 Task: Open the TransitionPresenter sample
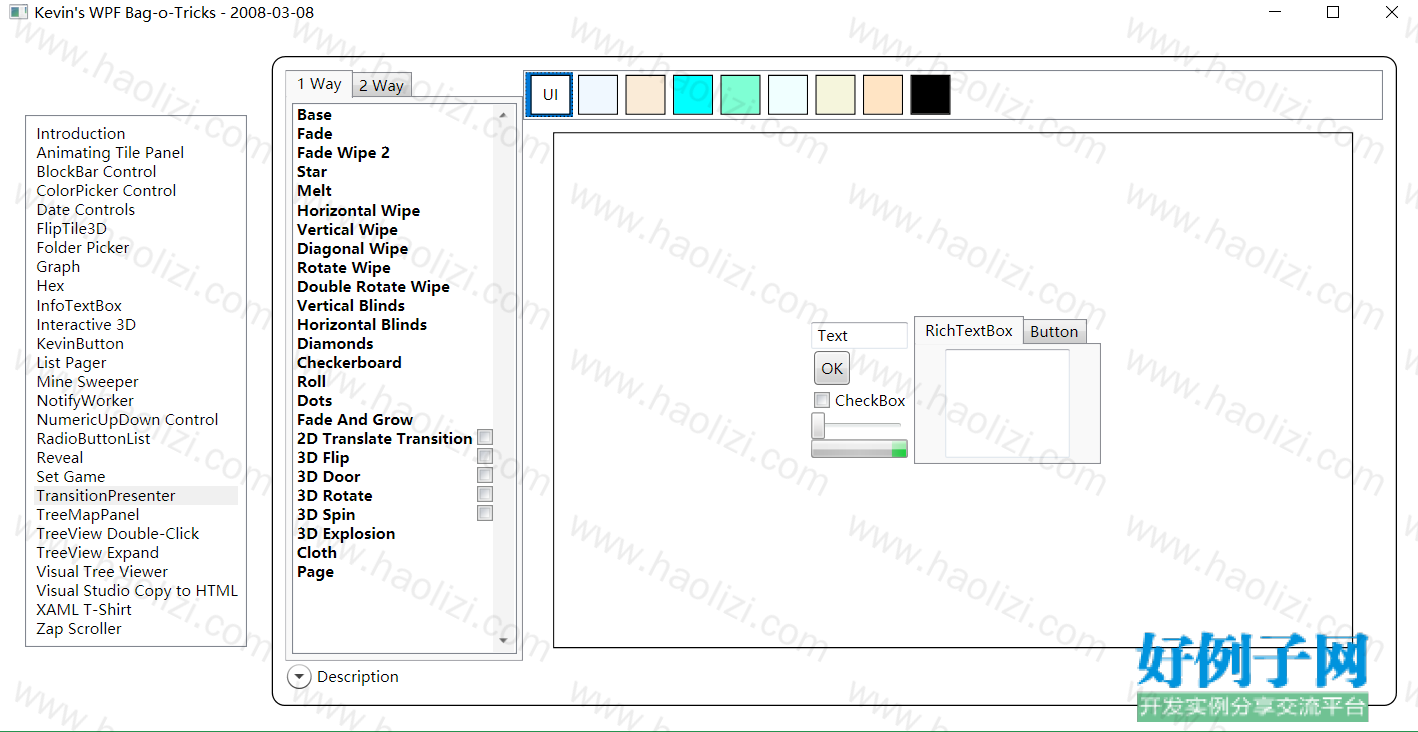pos(106,496)
